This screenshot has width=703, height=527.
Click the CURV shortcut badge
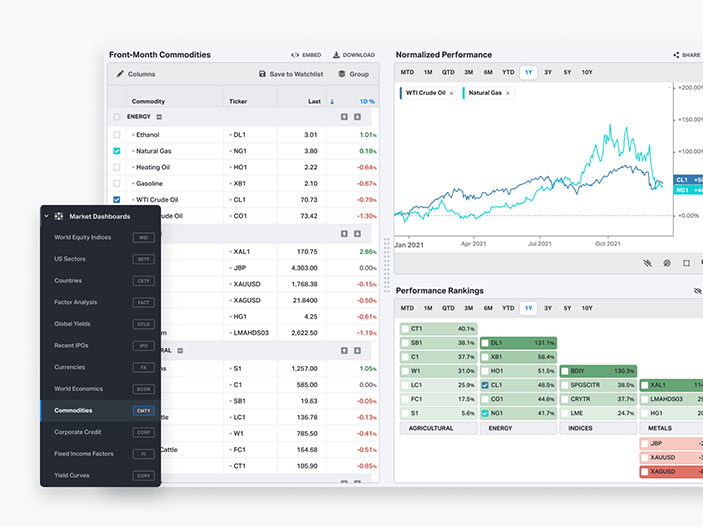click(143, 475)
